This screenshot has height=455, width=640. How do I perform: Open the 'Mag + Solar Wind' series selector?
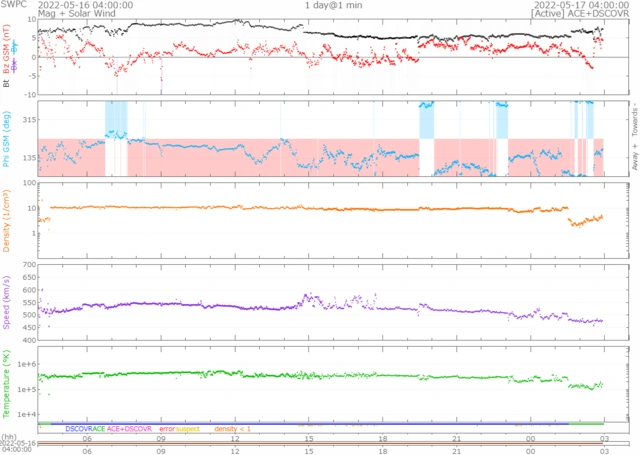click(x=77, y=13)
